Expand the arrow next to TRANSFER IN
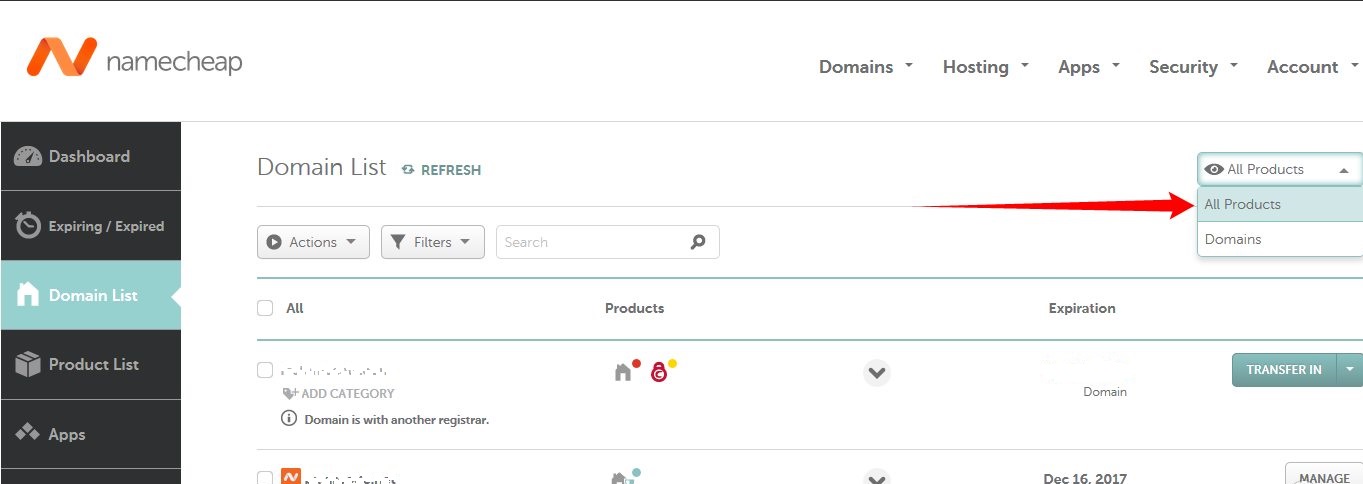The image size is (1363, 484). coord(1351,370)
